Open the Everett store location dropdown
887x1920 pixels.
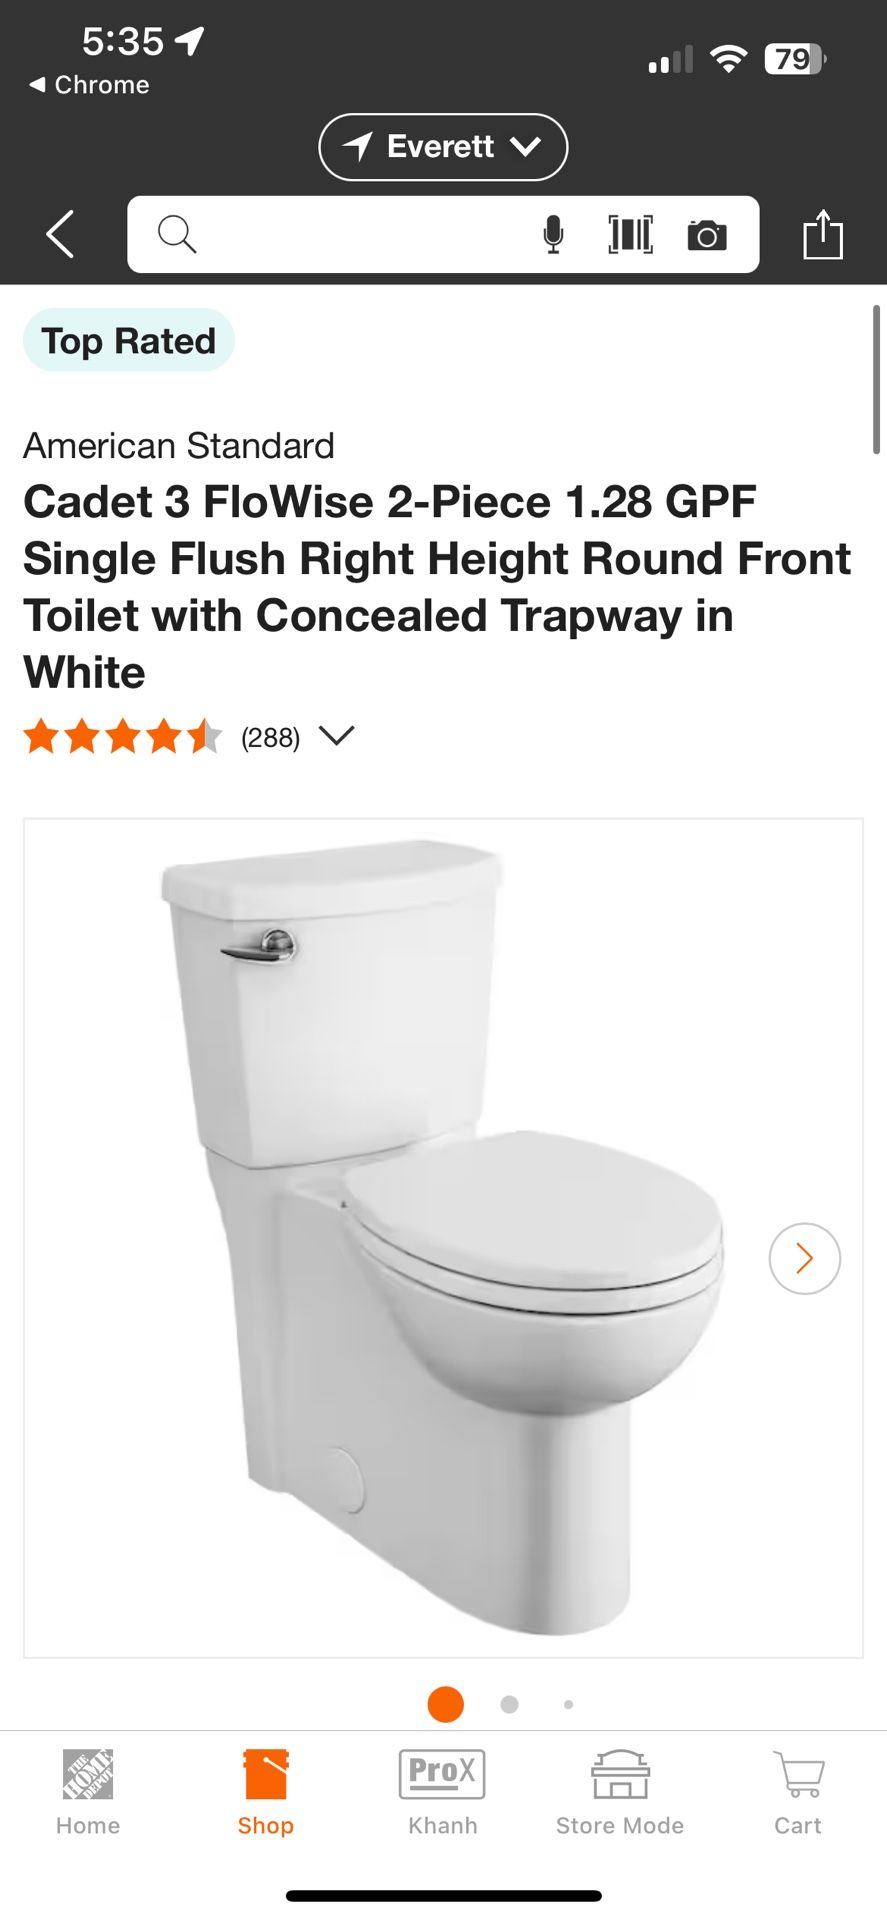click(x=443, y=147)
